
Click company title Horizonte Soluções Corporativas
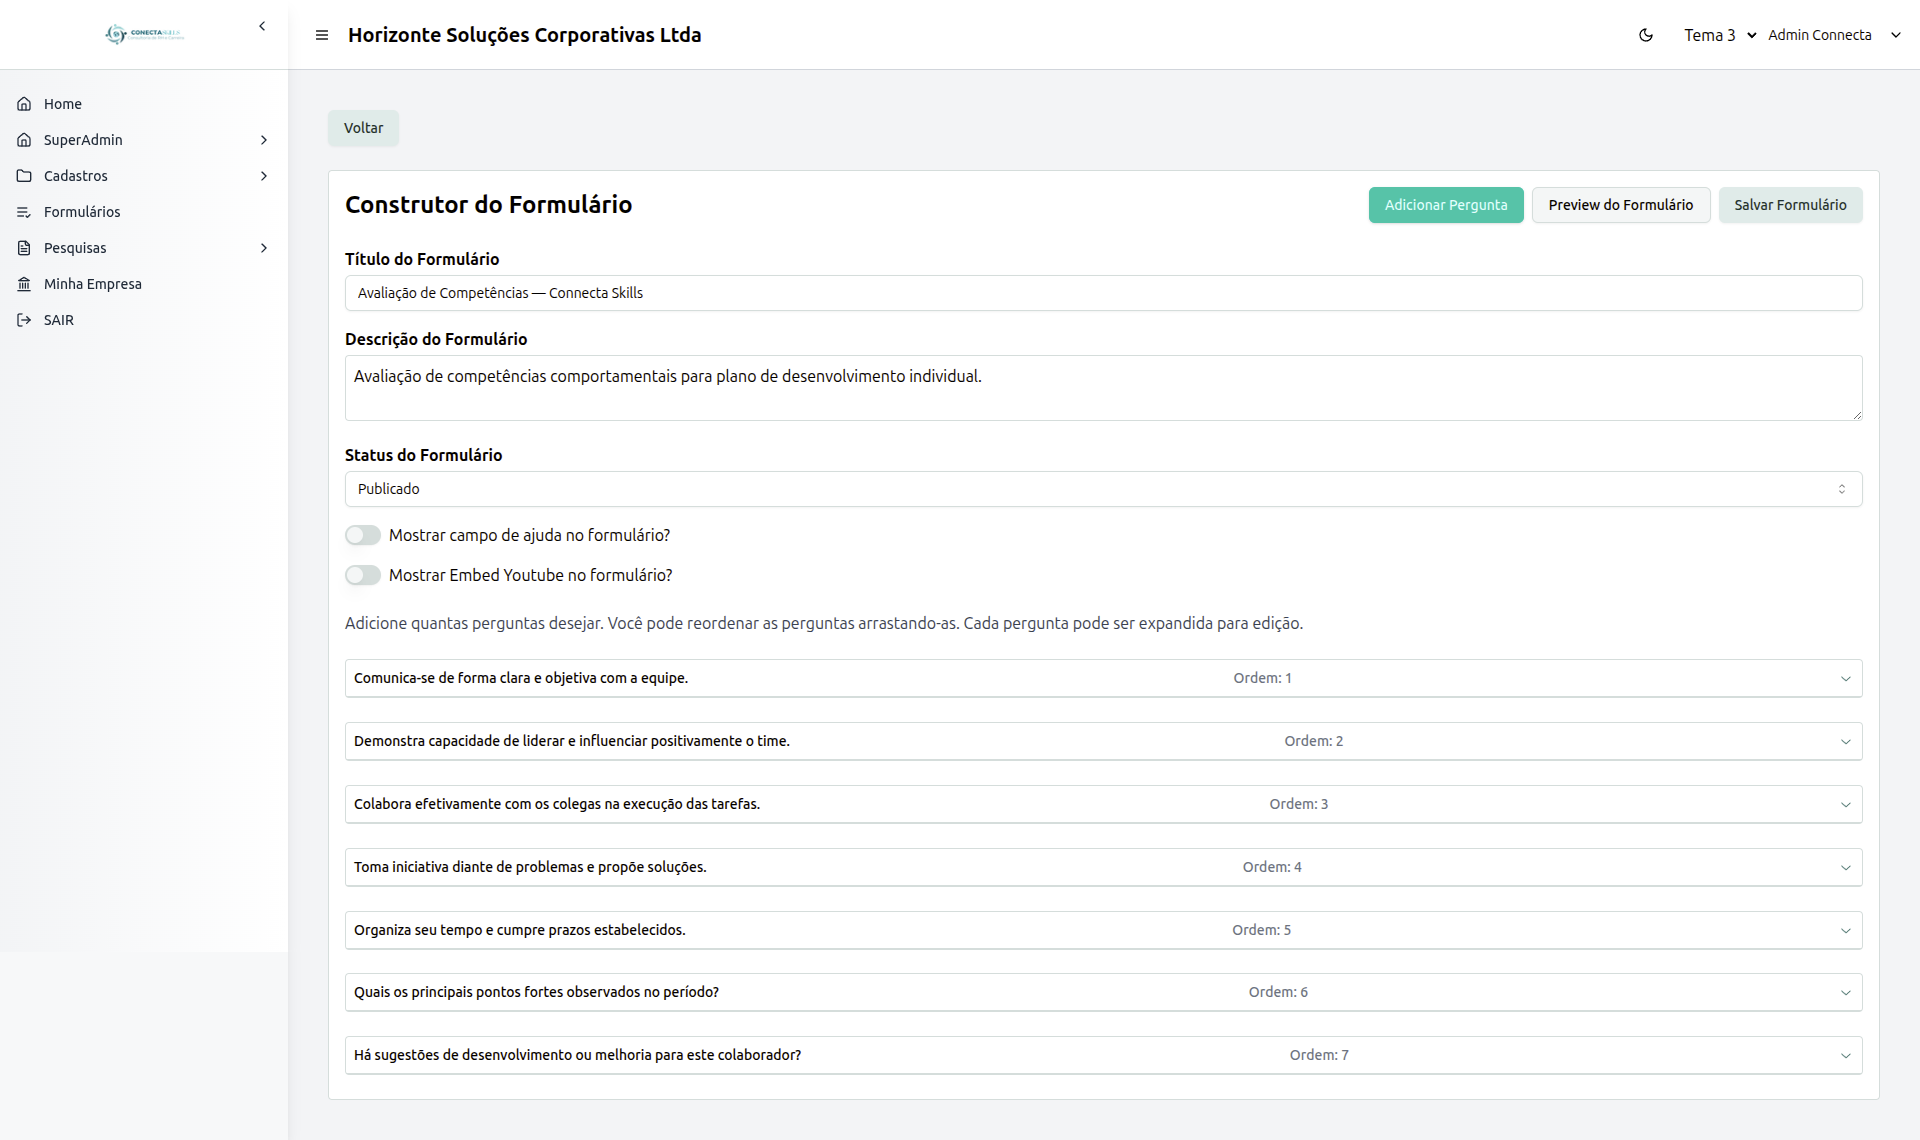[x=524, y=35]
